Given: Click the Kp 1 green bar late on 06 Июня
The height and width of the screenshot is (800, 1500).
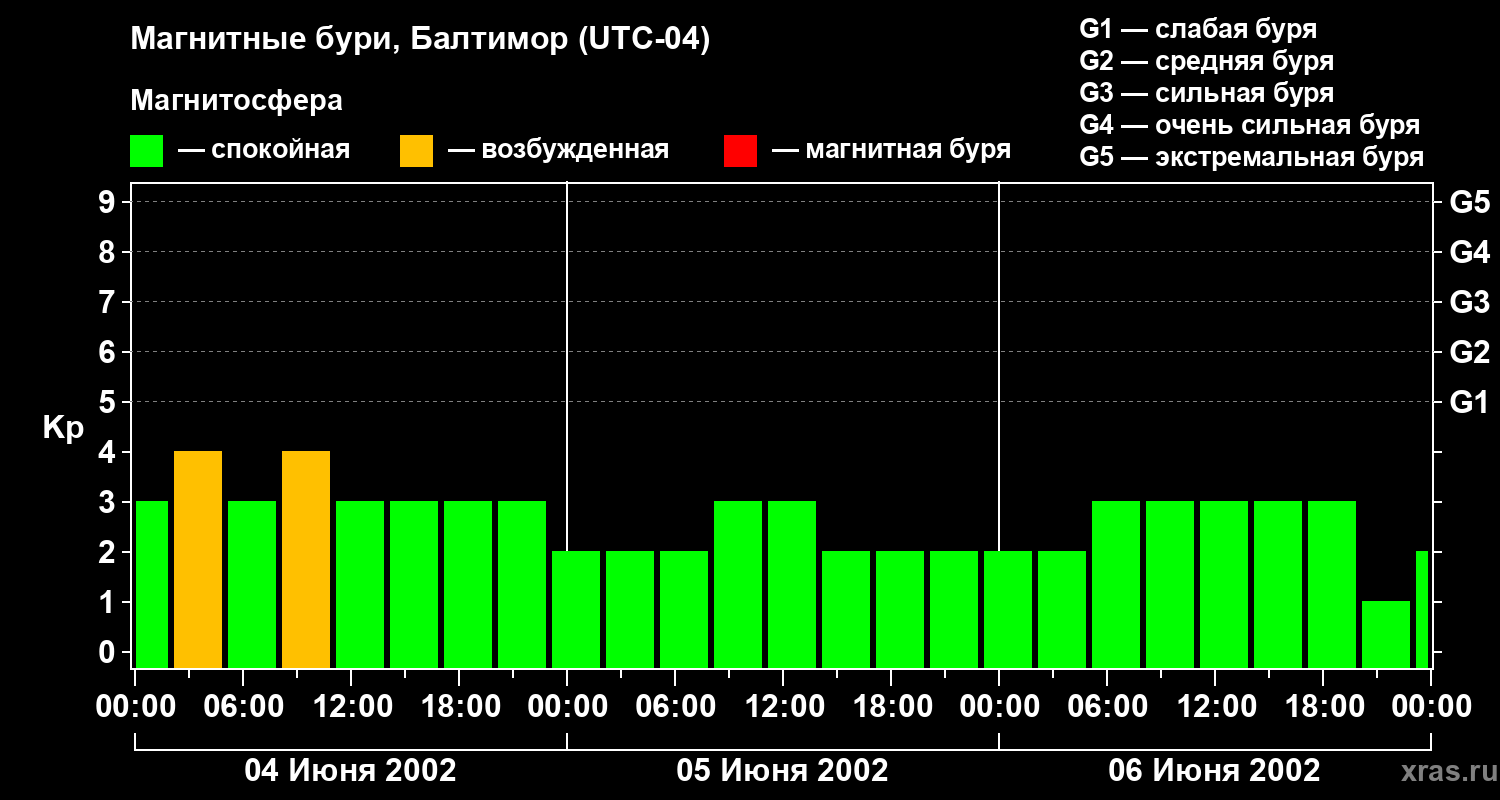Looking at the screenshot, I should pos(1386,635).
